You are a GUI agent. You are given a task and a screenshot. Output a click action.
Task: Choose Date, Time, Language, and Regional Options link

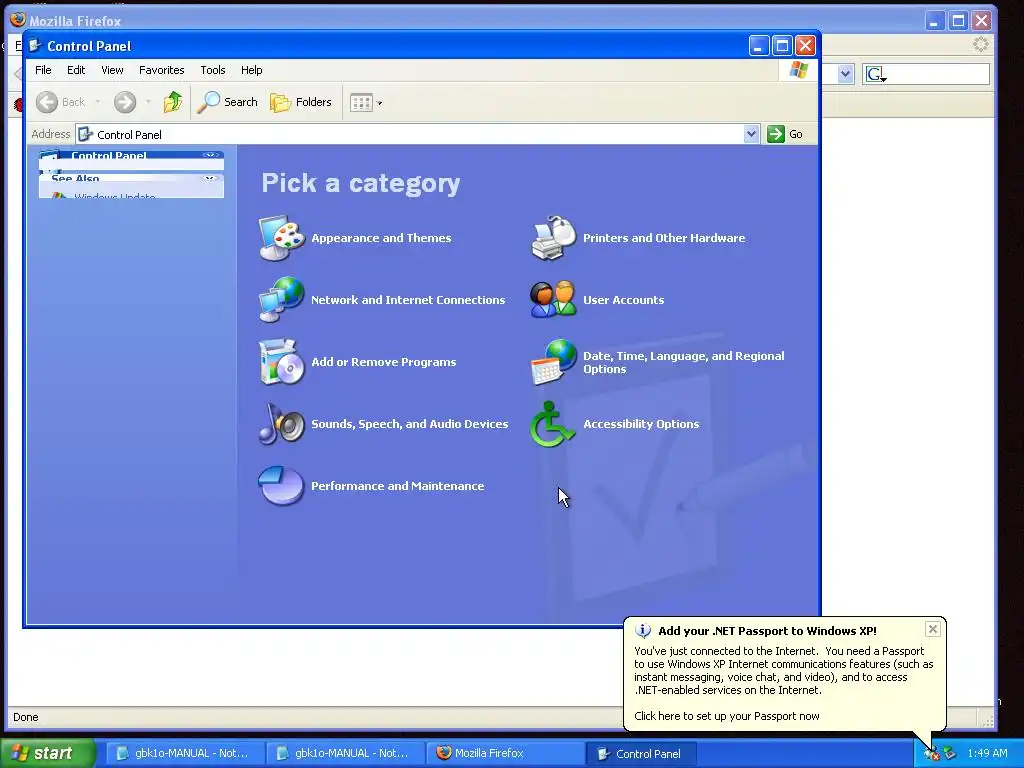(x=684, y=362)
